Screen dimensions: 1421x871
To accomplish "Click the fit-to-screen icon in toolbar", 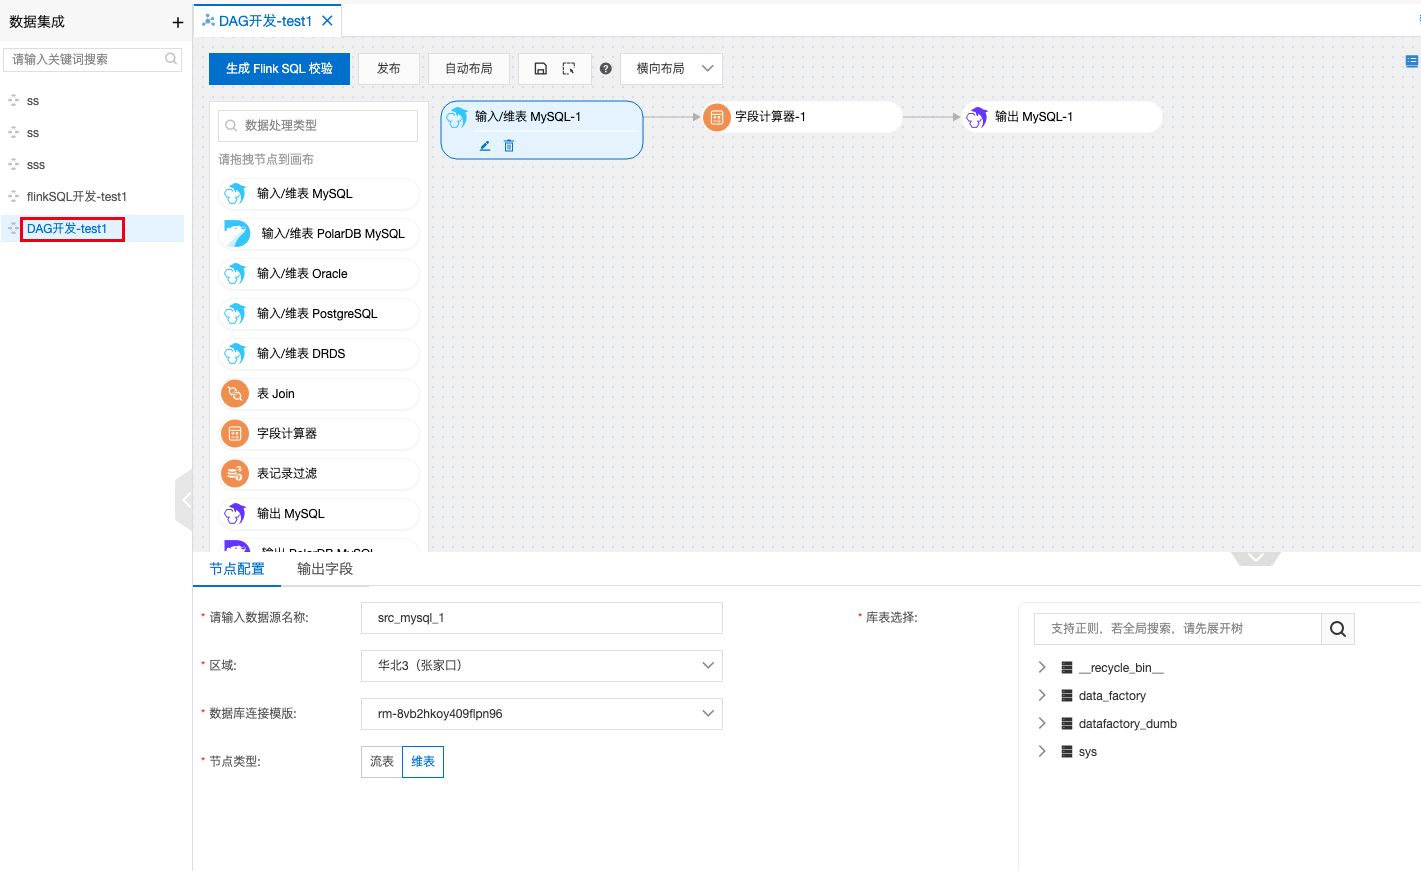I will 569,69.
